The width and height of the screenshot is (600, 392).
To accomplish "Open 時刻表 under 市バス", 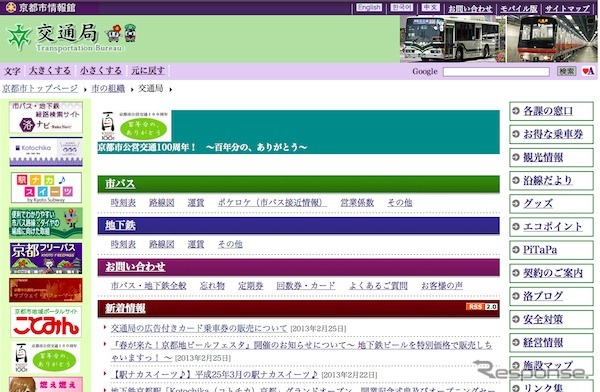I will pyautogui.click(x=123, y=203).
